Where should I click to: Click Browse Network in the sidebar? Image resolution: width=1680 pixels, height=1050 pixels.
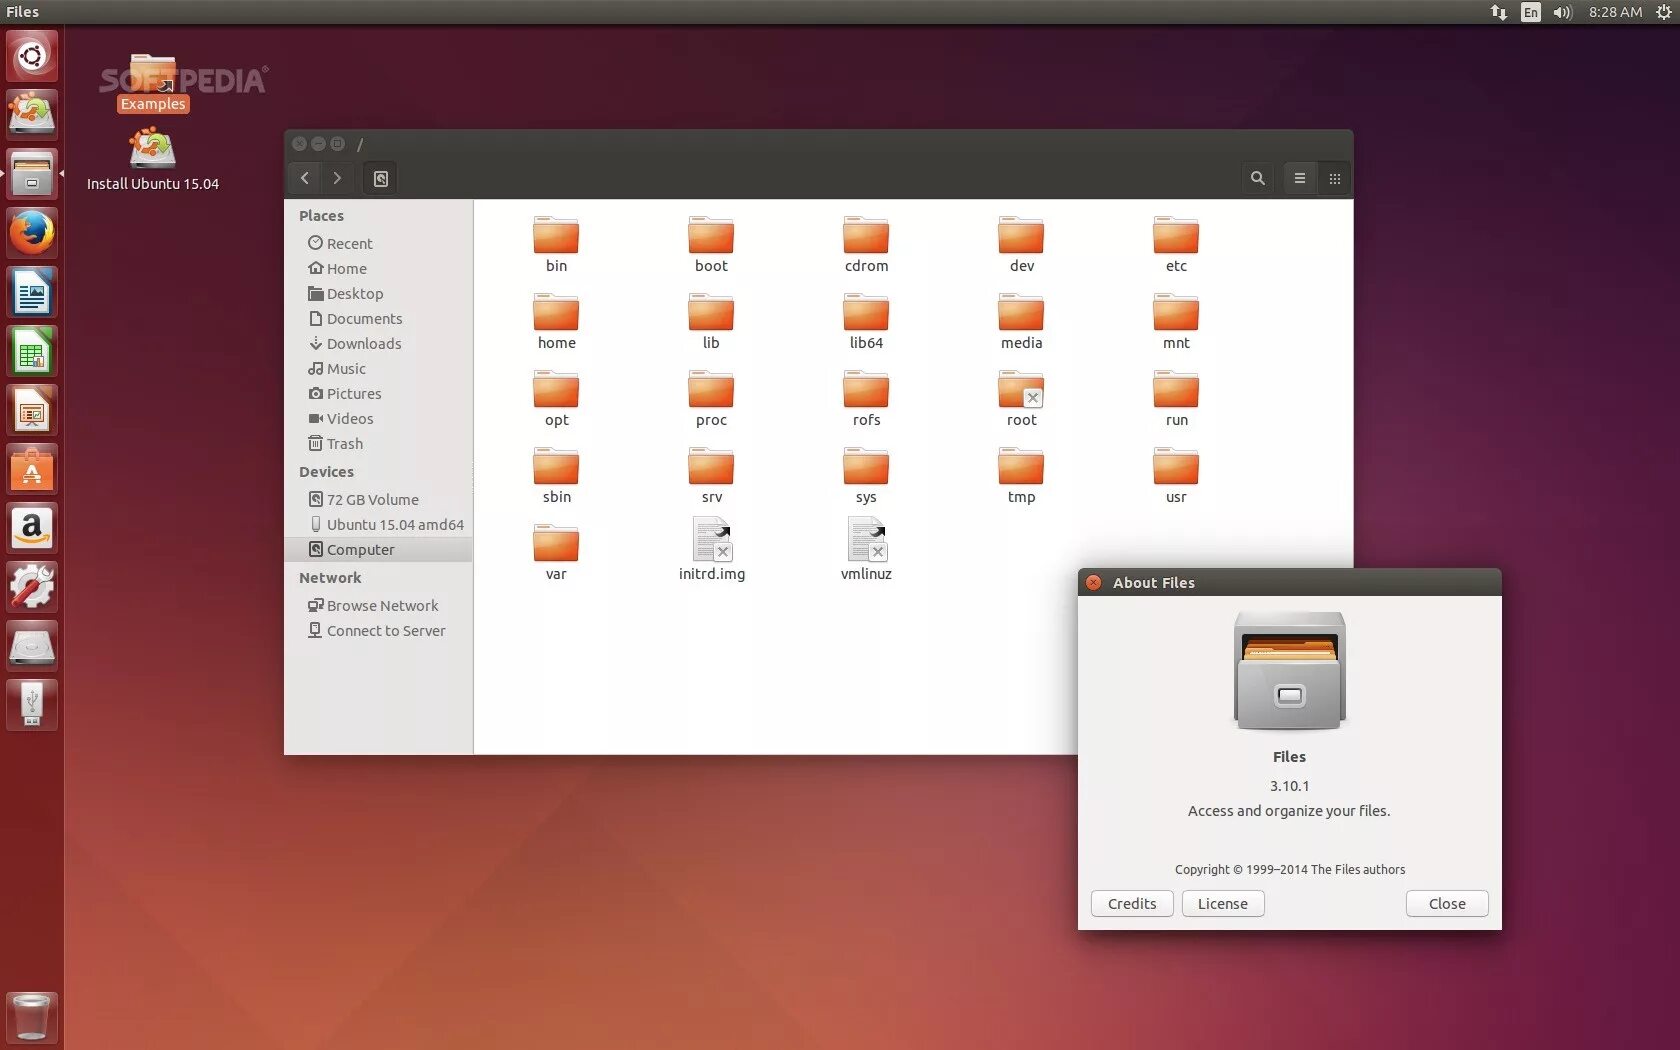[379, 605]
